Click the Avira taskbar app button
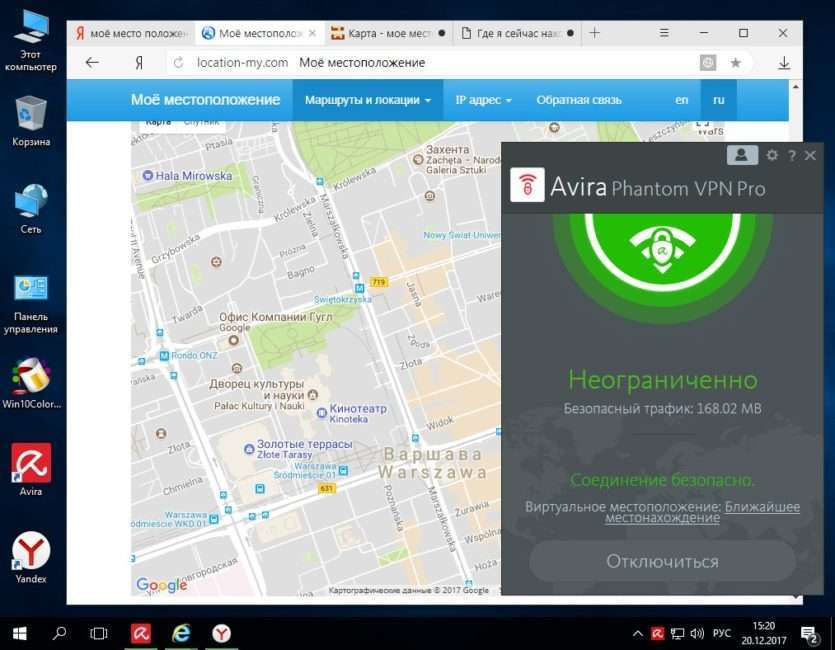Image resolution: width=835 pixels, height=650 pixels. [x=141, y=633]
